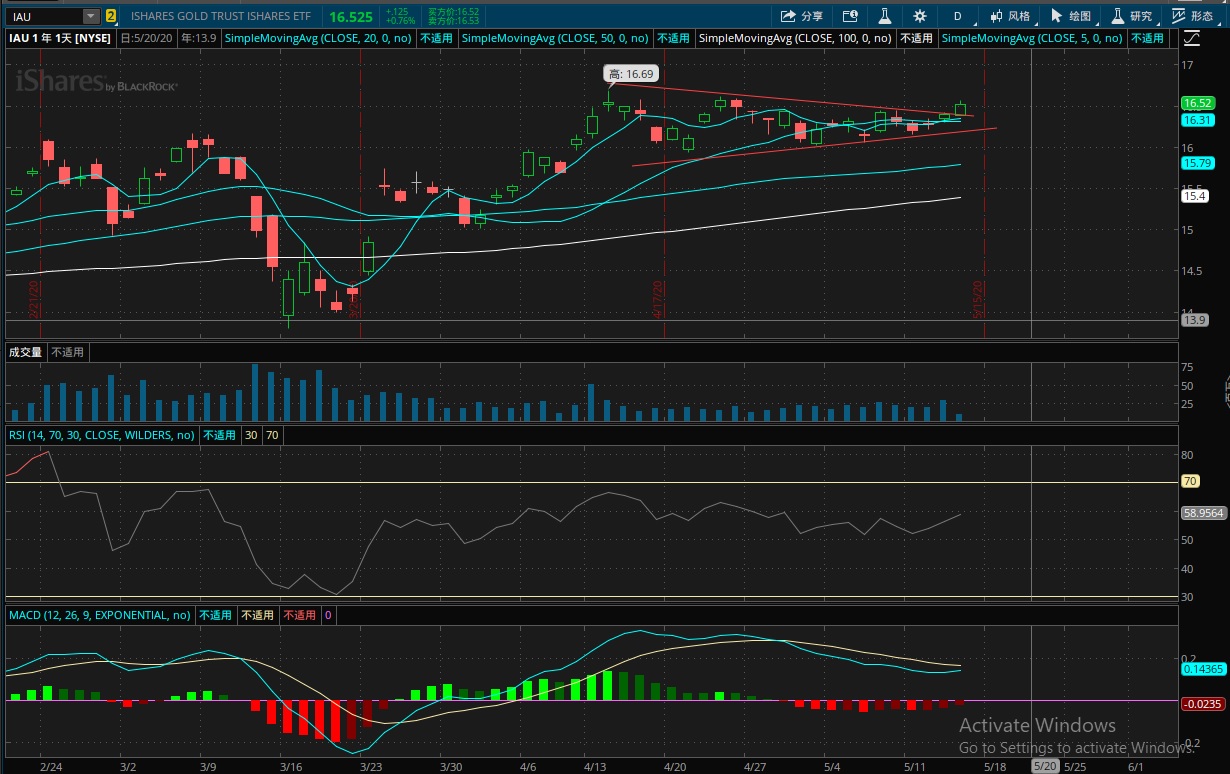Open the symbol selector dropdown arrow
This screenshot has height=774, width=1230.
pos(91,16)
